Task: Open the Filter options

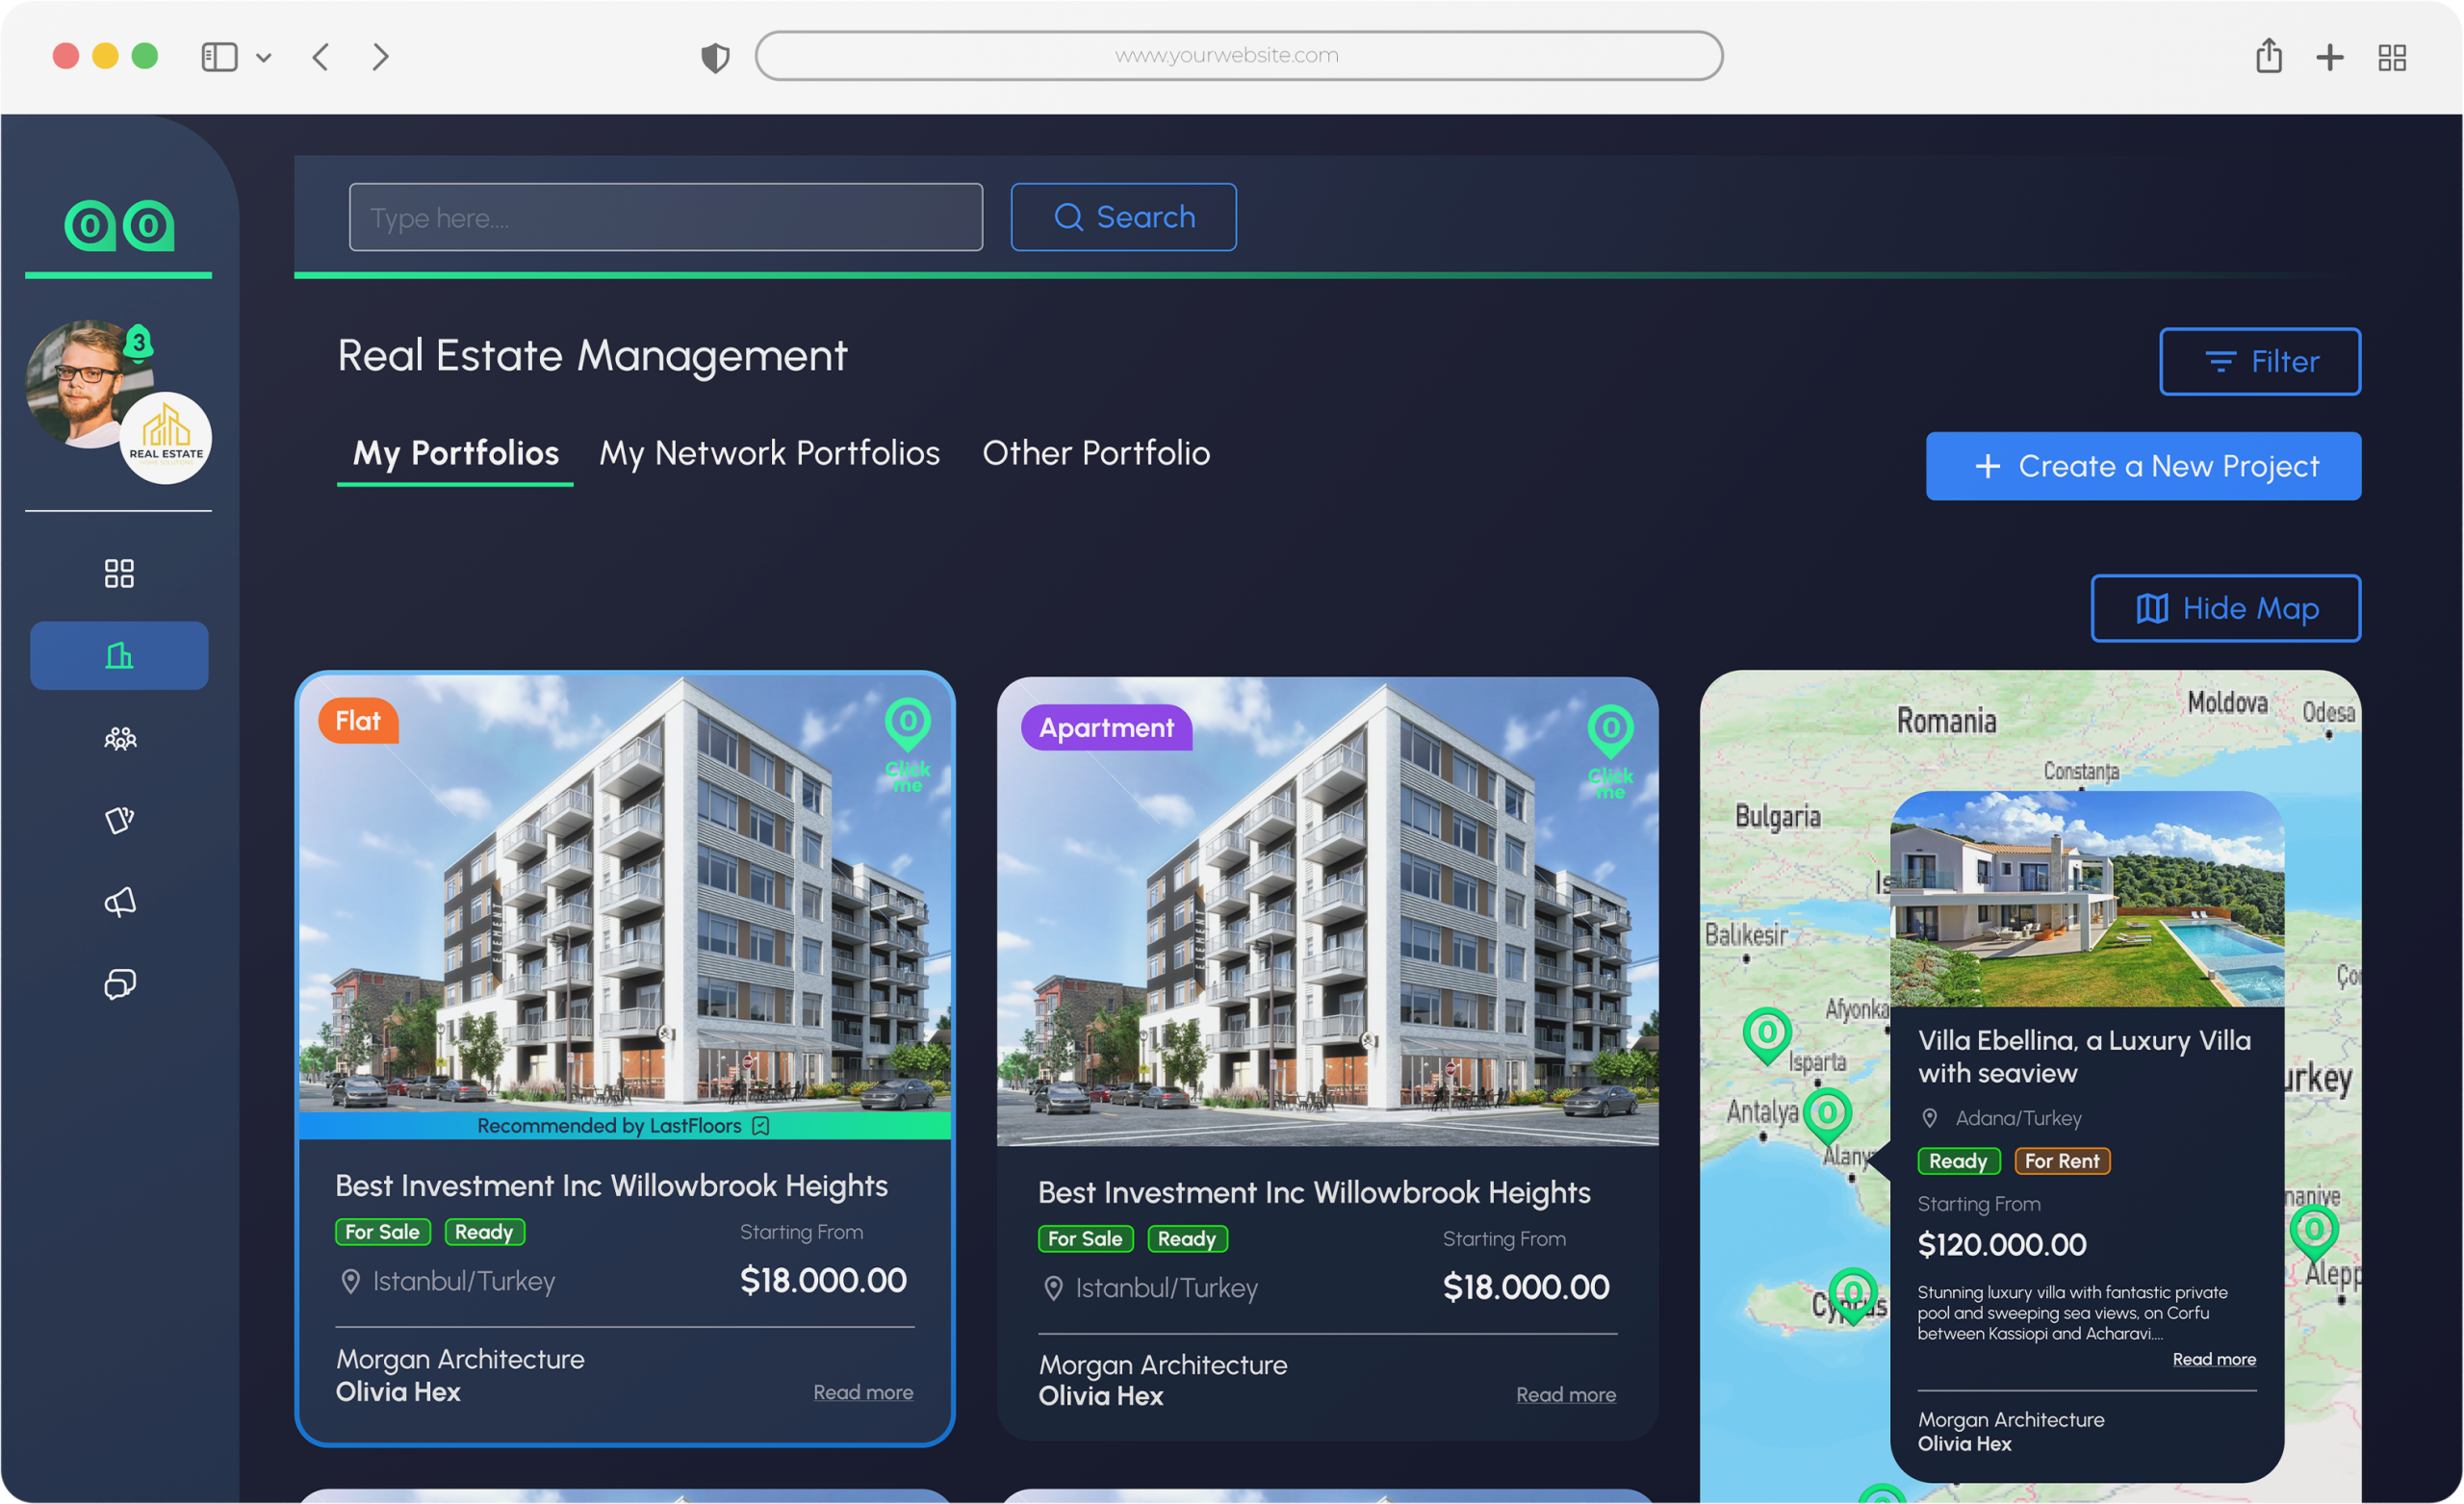Action: tap(2260, 361)
